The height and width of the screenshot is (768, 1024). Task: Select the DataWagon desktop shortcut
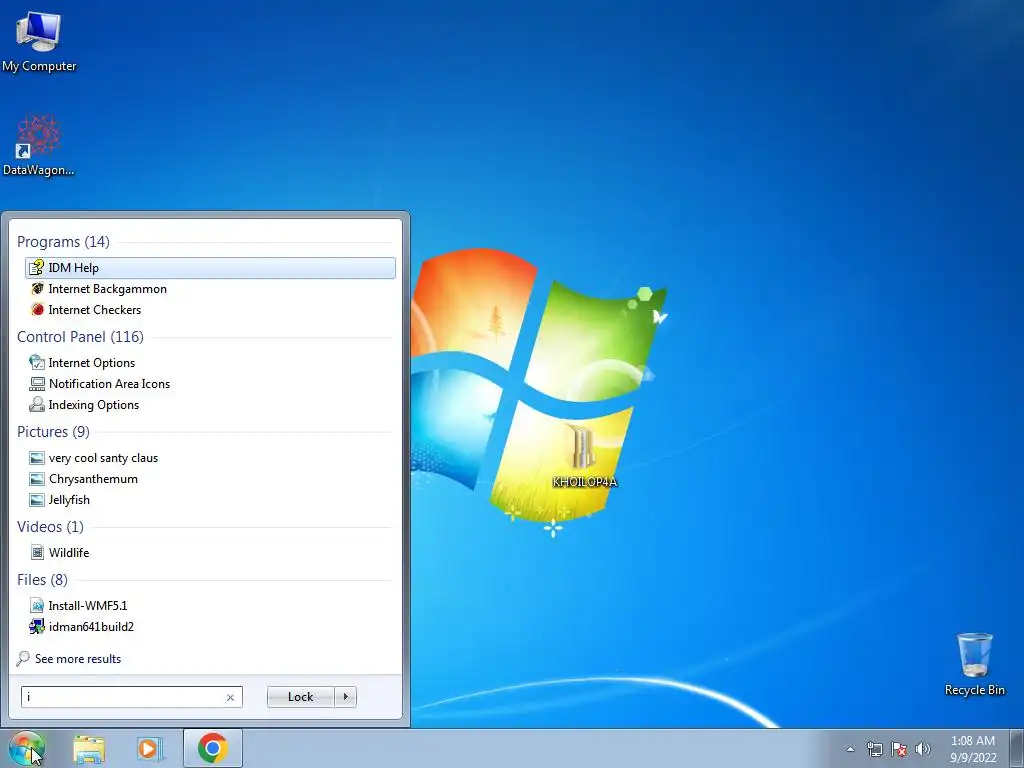[39, 145]
